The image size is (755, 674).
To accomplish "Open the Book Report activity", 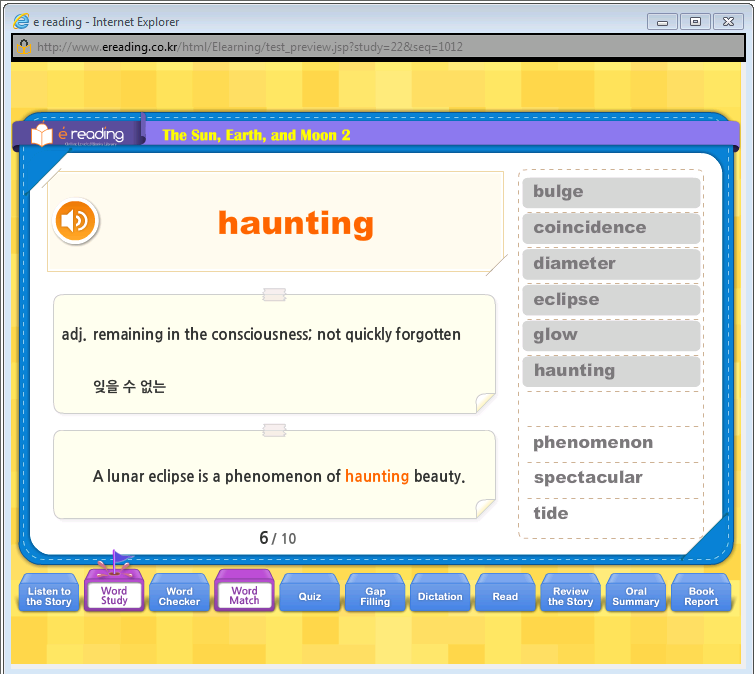I will coord(701,594).
